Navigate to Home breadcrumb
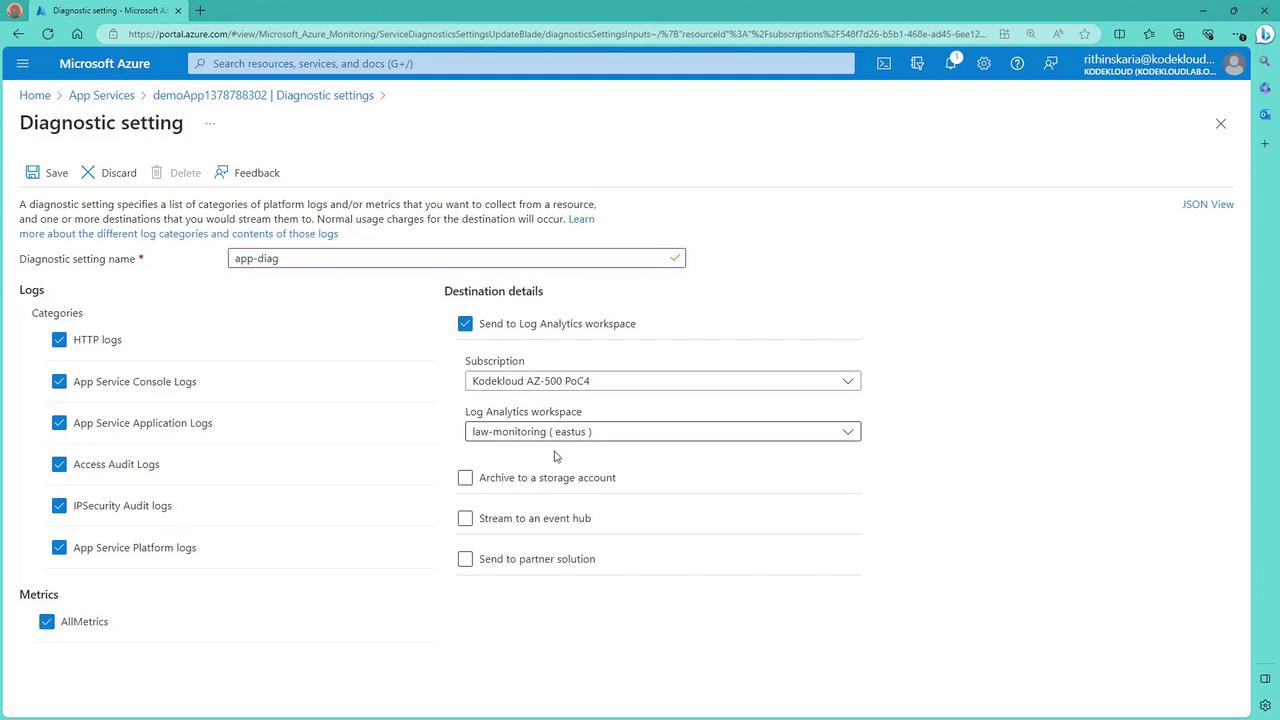1280x720 pixels. click(35, 95)
